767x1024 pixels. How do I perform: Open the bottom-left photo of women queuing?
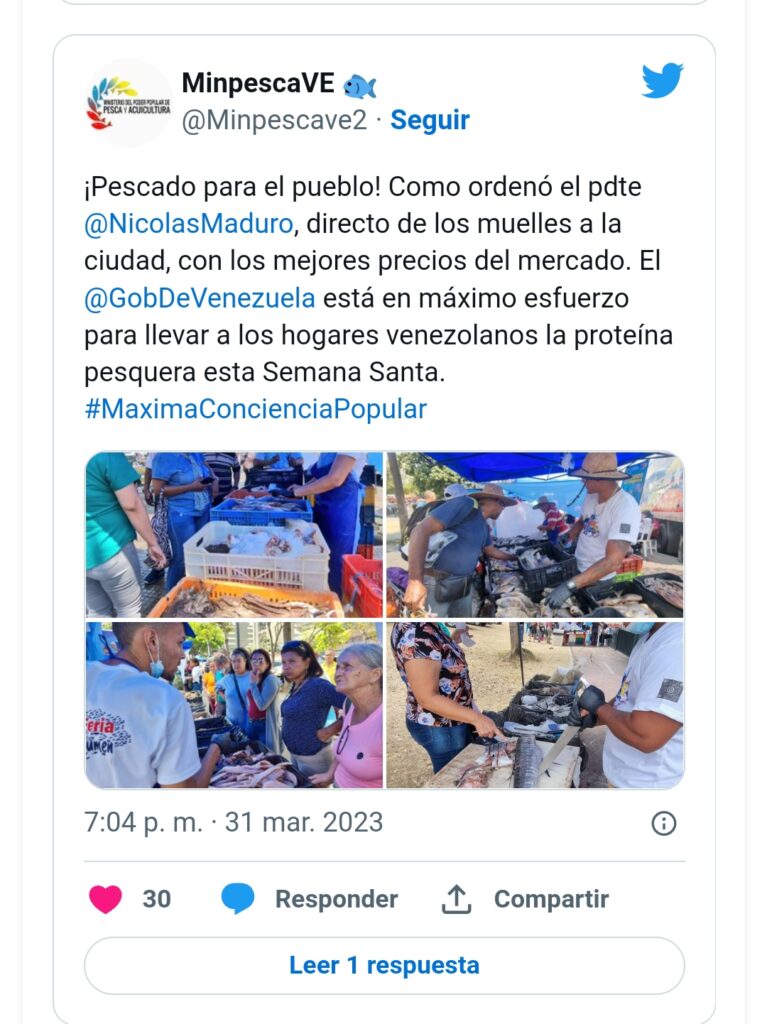(x=234, y=705)
